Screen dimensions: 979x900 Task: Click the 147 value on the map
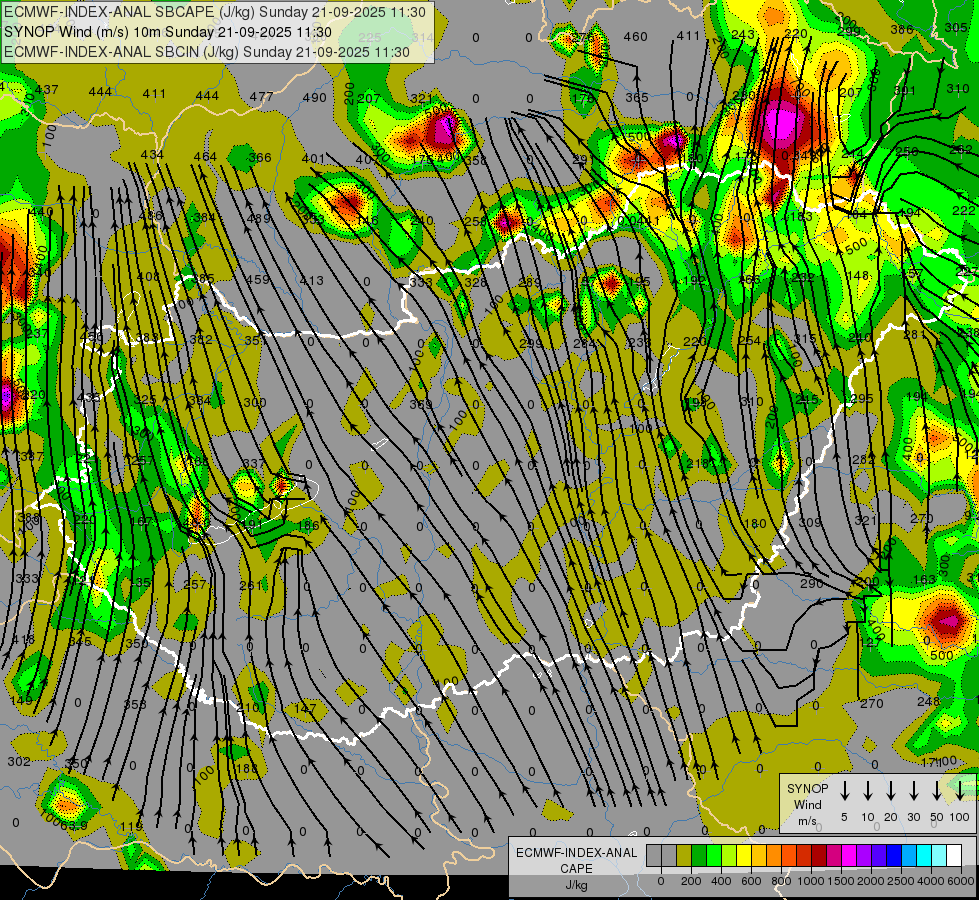305,708
